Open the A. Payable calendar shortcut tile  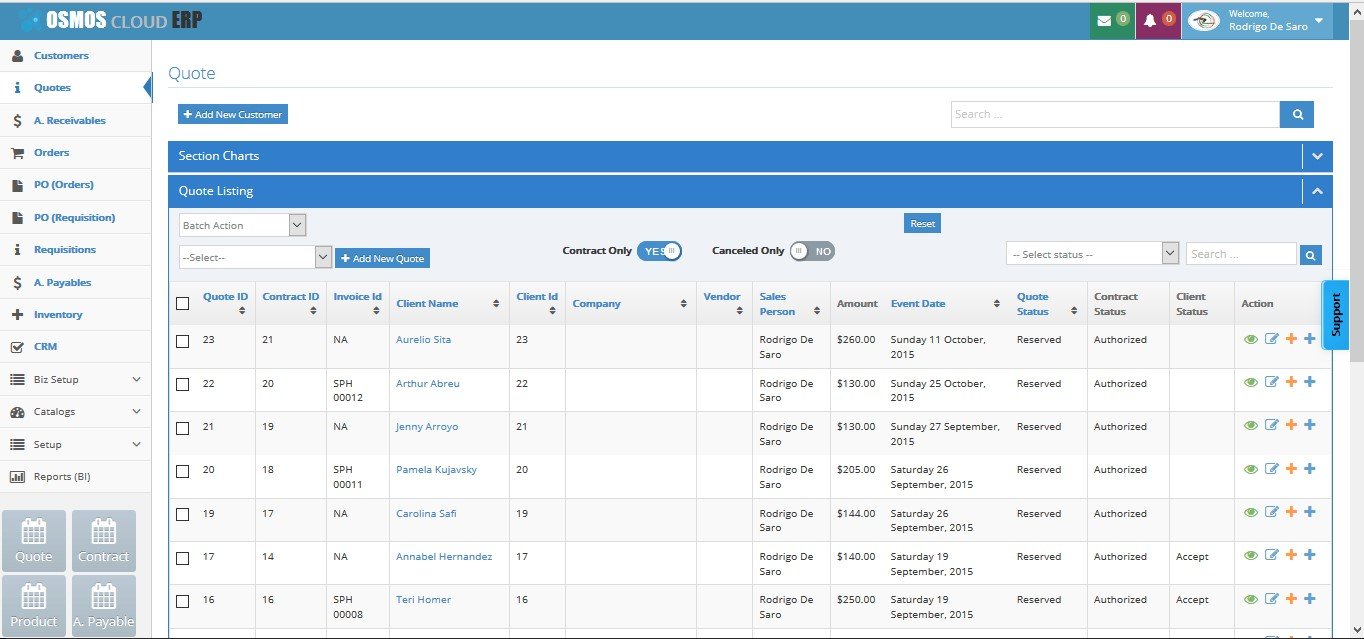tap(104, 606)
